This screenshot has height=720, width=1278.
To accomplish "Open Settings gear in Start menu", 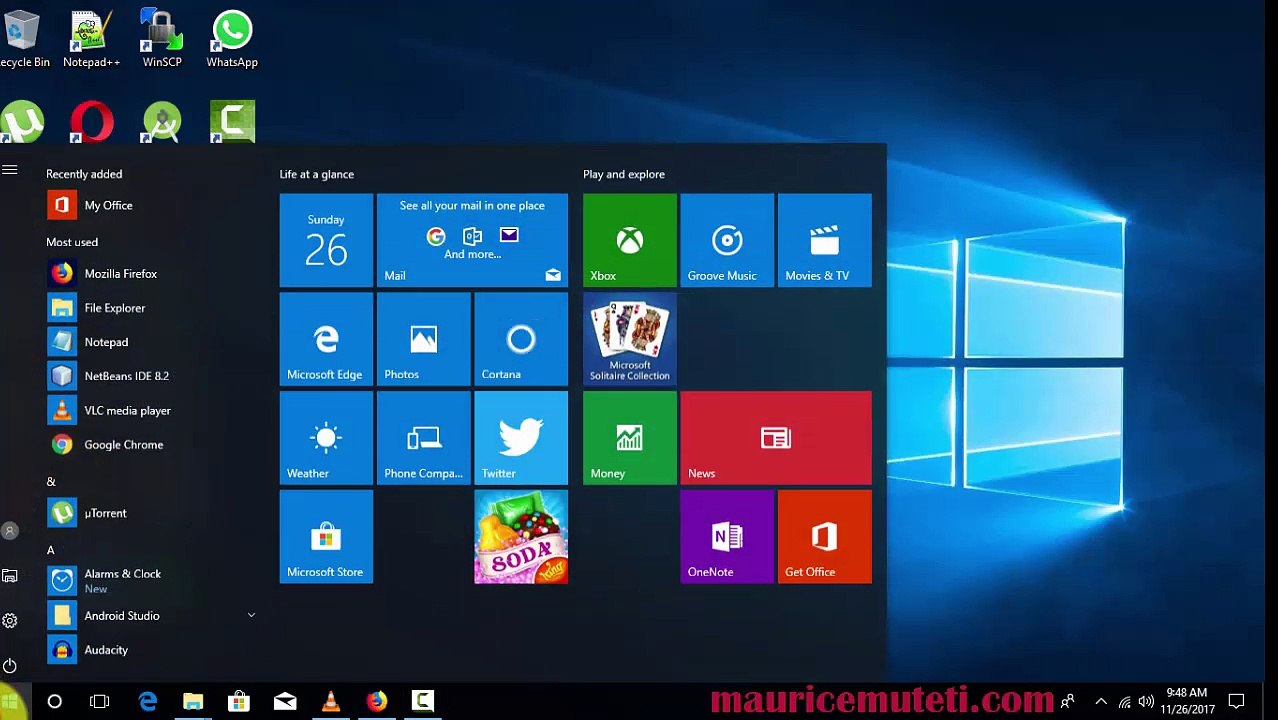I will 10,621.
